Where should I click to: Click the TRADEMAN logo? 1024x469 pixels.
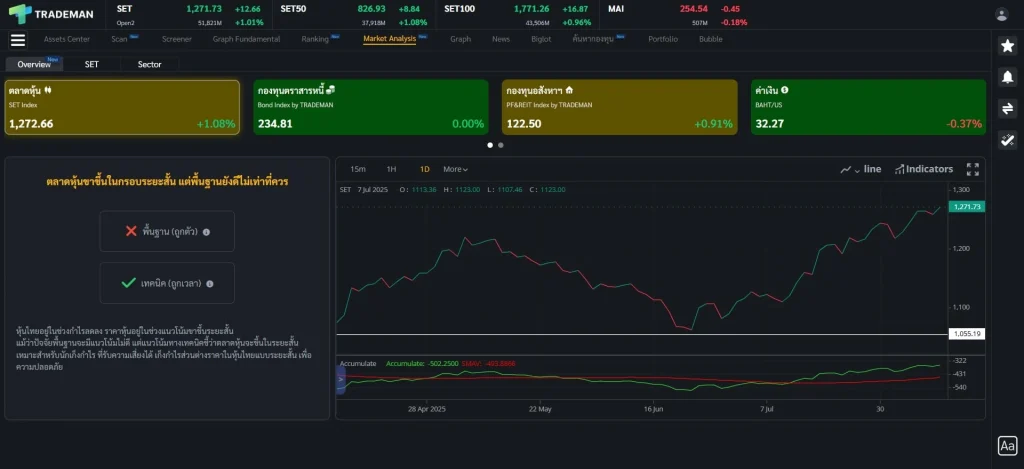tap(52, 14)
